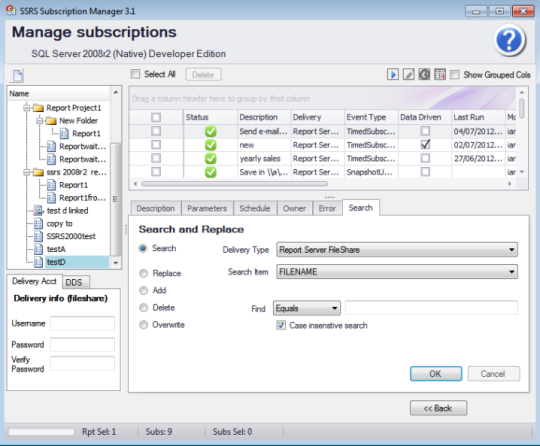540x446 pixels.
Task: Switch to the Schedule tab
Action: point(255,208)
